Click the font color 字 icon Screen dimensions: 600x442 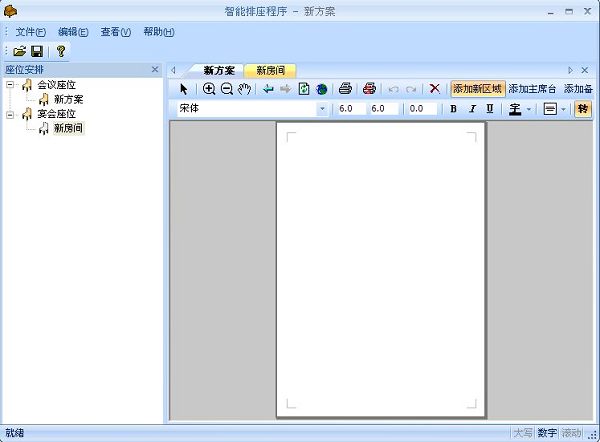[515, 109]
